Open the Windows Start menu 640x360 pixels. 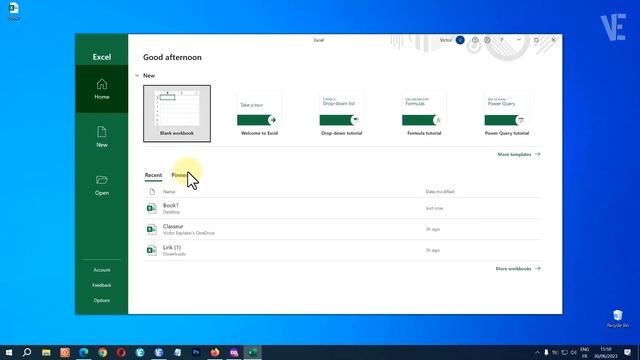point(9,352)
